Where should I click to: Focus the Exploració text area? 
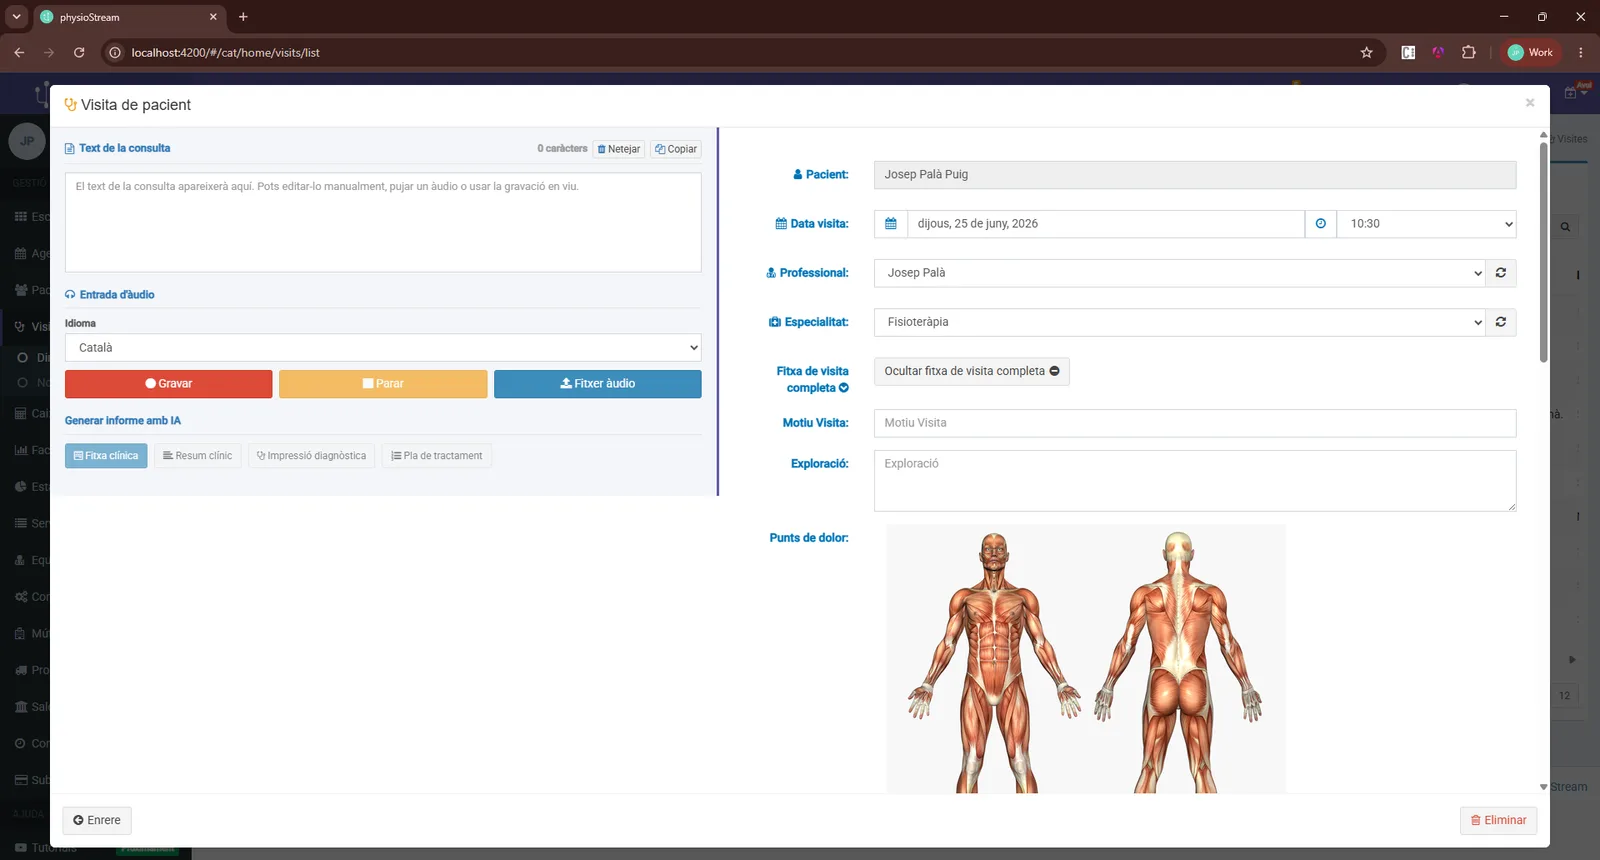pyautogui.click(x=1195, y=481)
